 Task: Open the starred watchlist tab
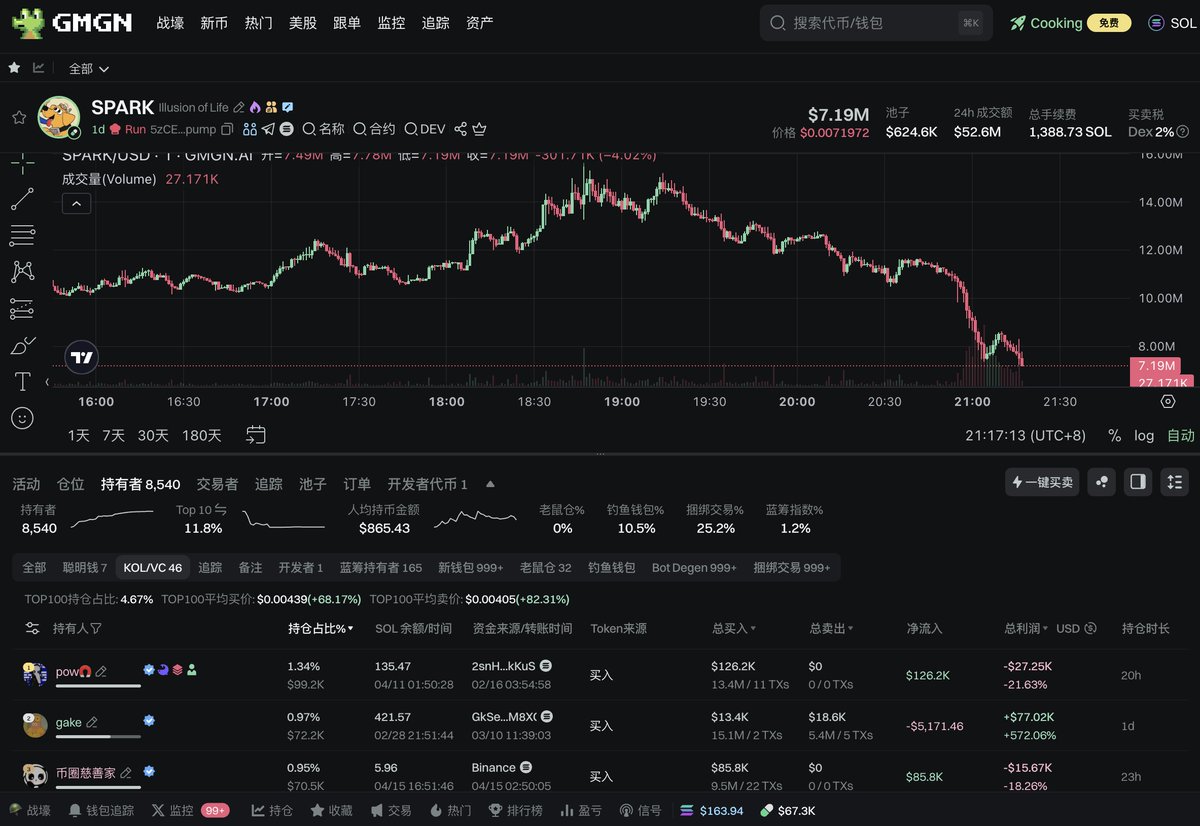click(x=14, y=68)
